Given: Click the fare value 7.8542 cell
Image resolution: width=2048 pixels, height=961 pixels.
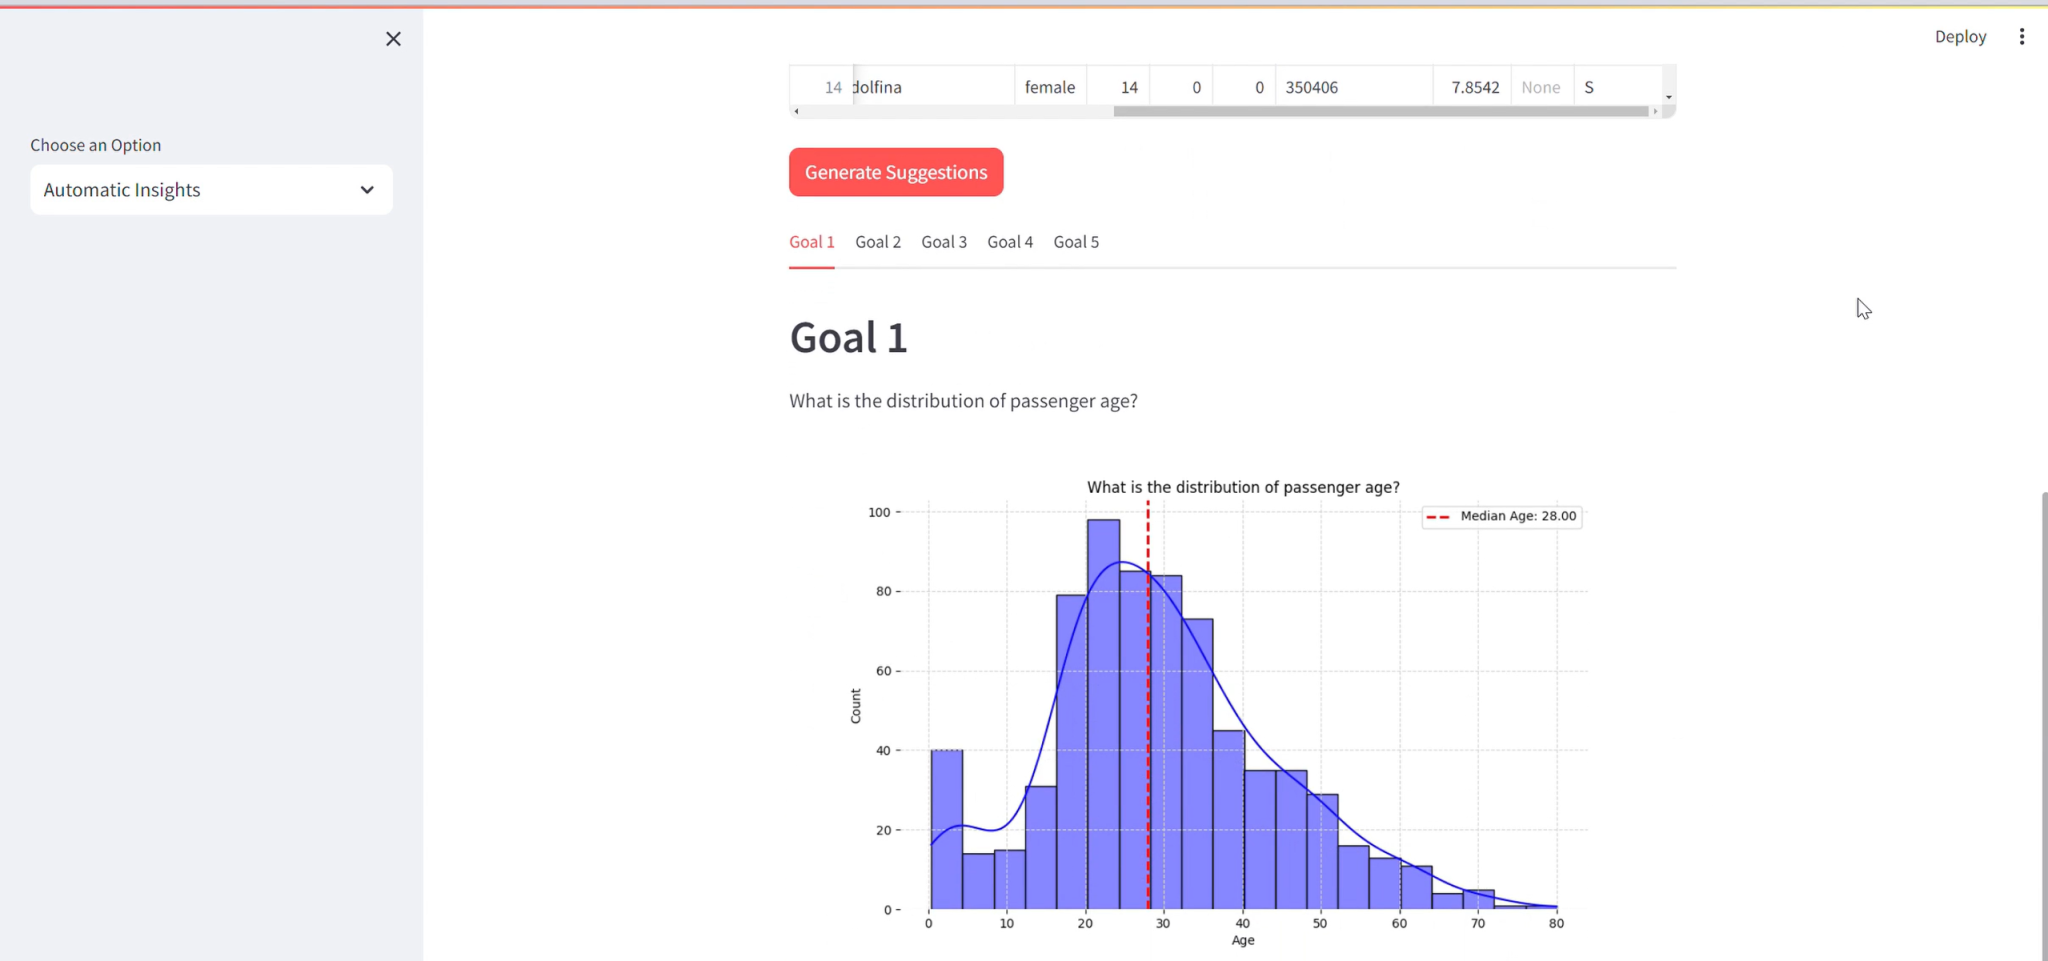Looking at the screenshot, I should click(x=1474, y=87).
